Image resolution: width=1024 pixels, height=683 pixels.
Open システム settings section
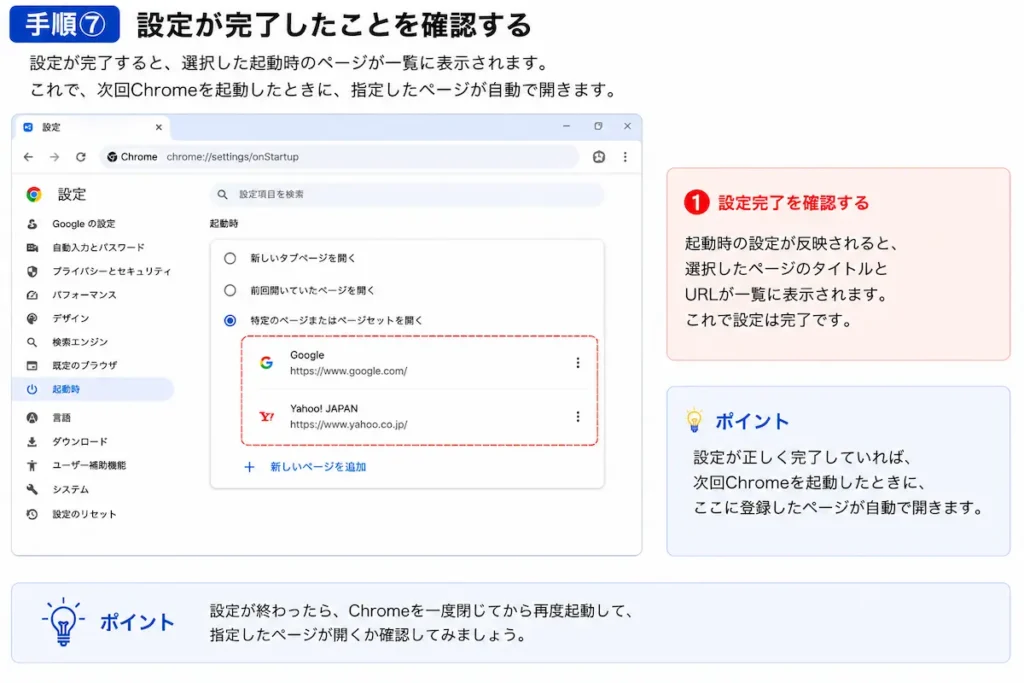click(71, 489)
